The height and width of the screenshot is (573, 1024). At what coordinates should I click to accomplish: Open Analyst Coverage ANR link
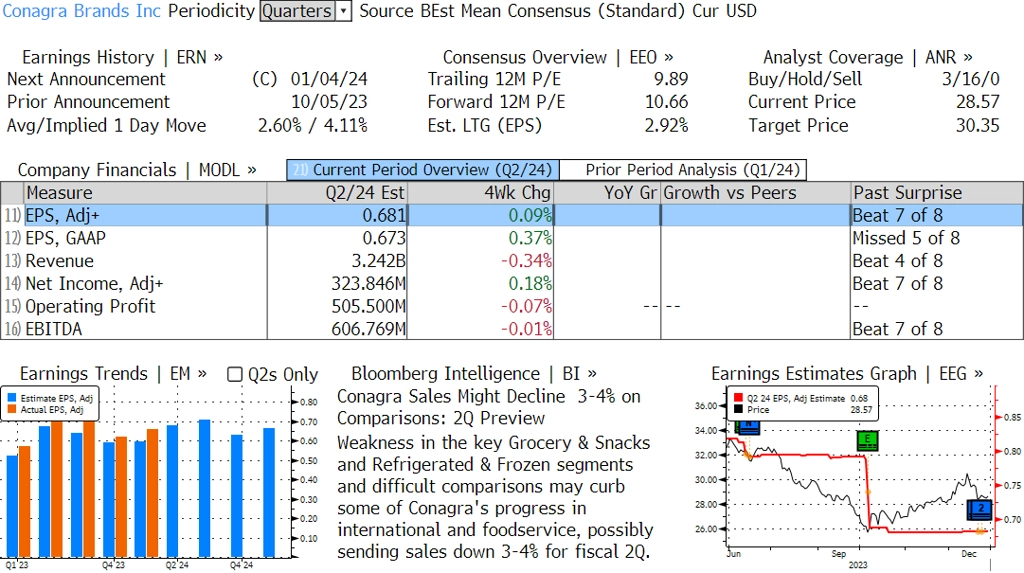868,57
